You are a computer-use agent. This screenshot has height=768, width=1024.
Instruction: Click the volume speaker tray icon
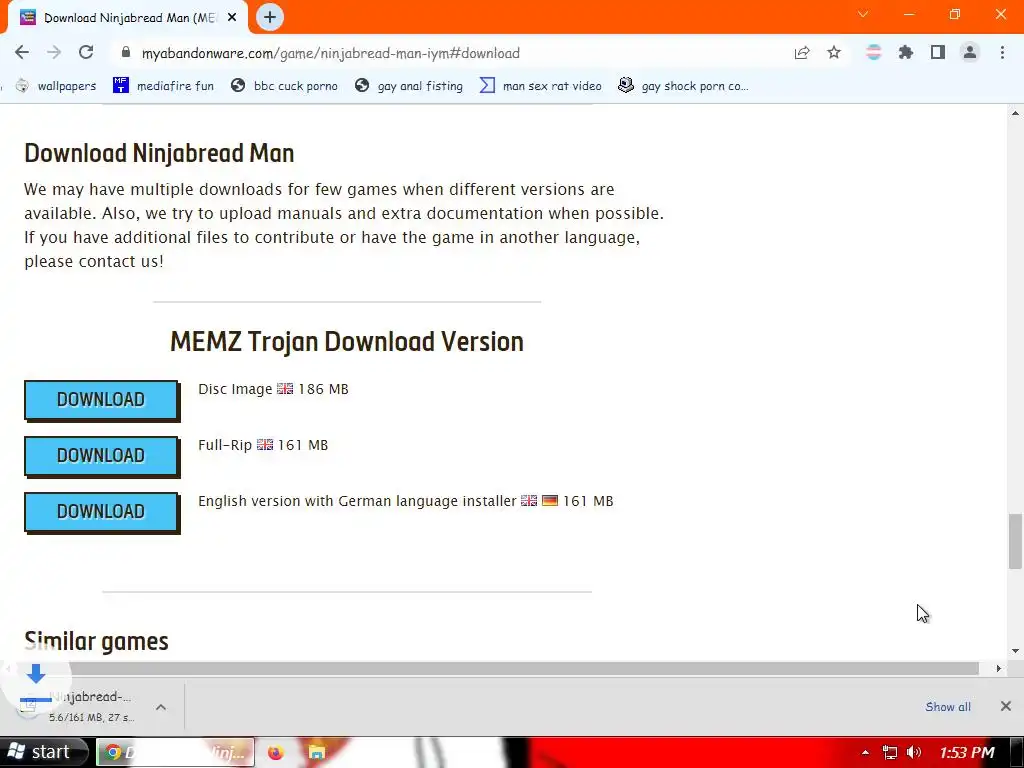click(914, 753)
